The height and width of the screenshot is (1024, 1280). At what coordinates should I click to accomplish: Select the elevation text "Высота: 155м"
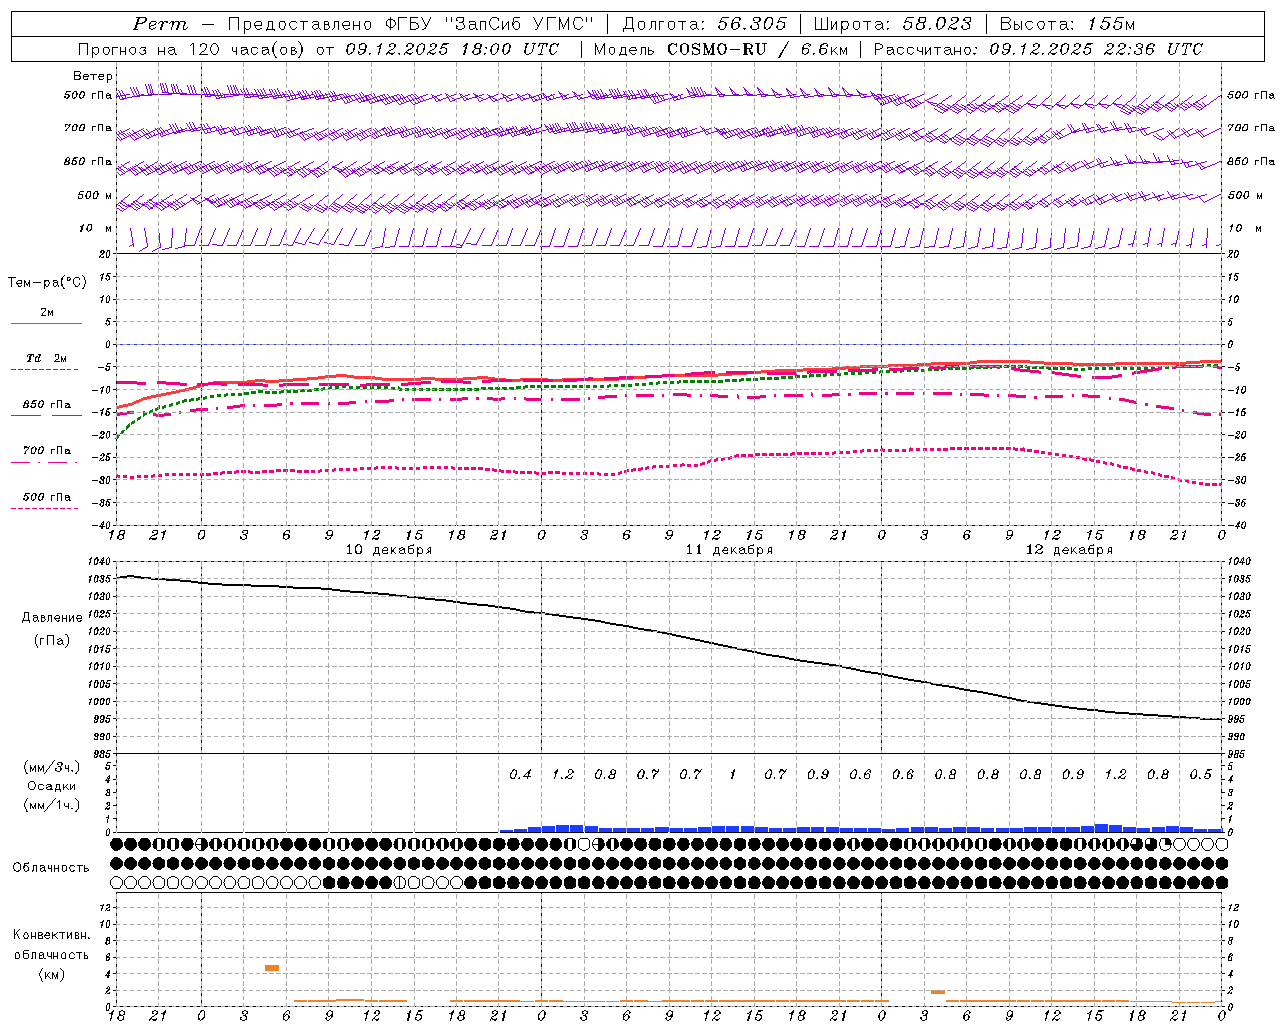pos(1067,24)
